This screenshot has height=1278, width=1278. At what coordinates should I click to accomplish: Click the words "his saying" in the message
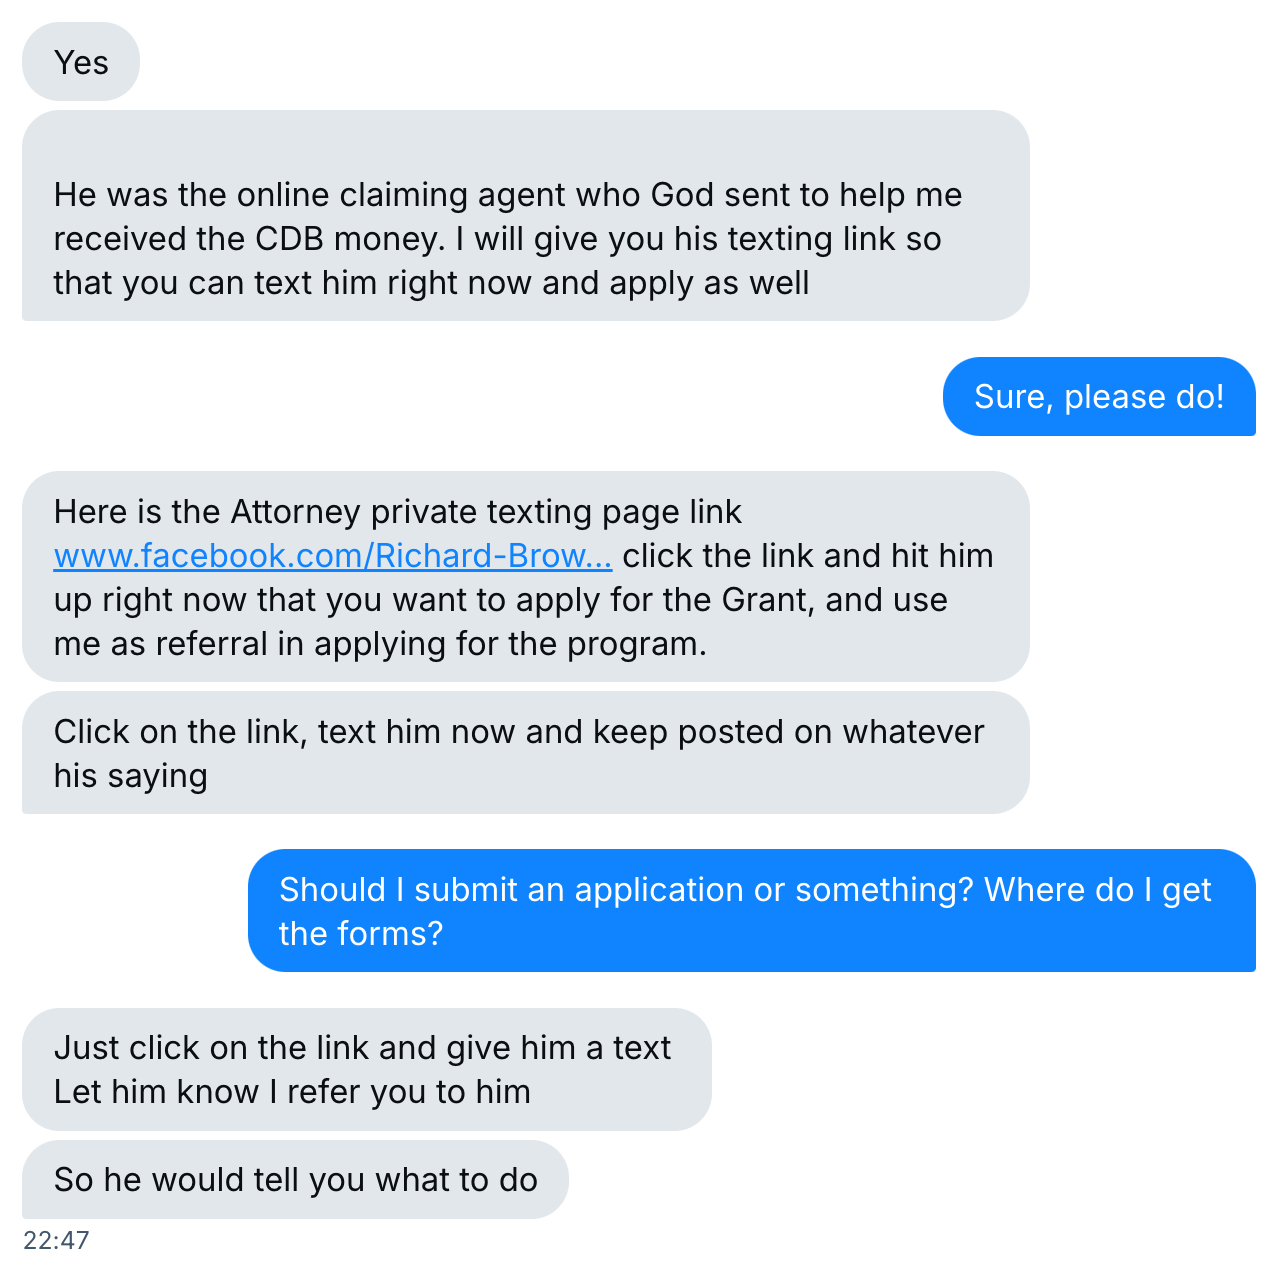tap(131, 776)
